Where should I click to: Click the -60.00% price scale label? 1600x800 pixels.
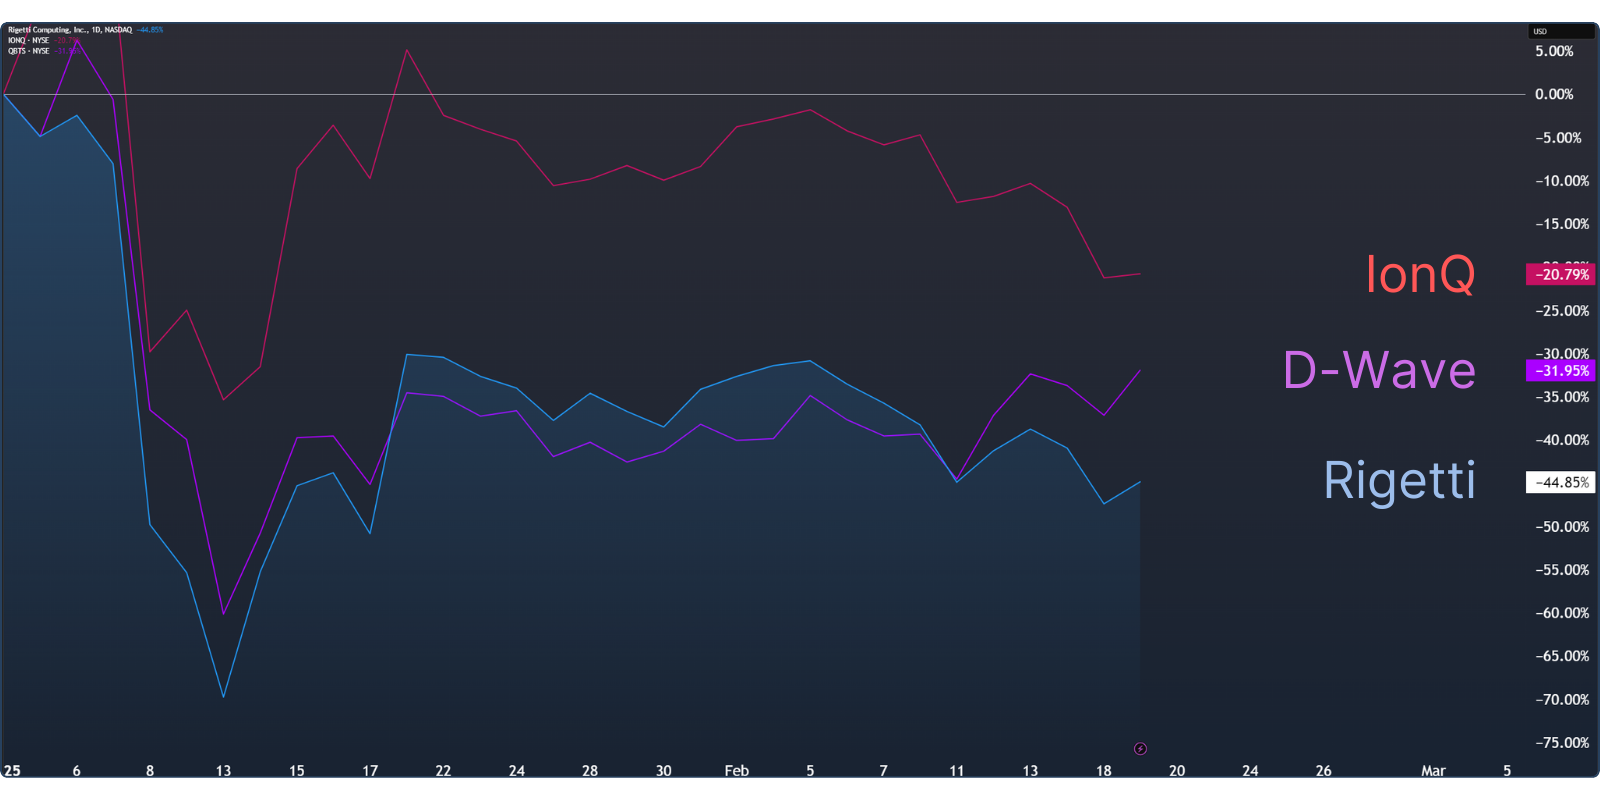coord(1562,613)
